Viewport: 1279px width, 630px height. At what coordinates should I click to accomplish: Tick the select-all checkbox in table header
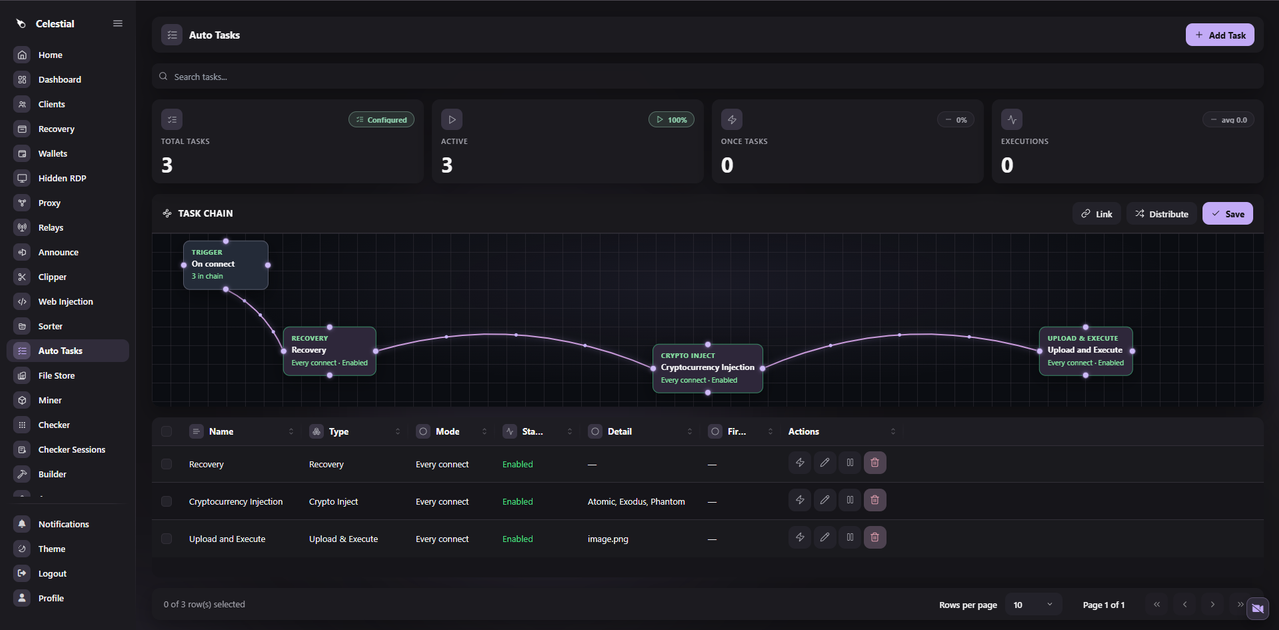click(x=166, y=432)
